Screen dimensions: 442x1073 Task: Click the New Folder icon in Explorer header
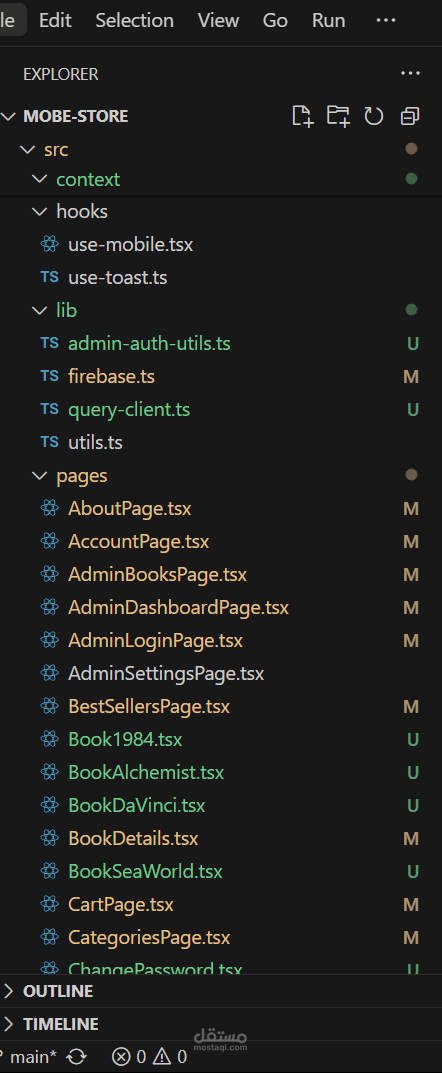(x=338, y=116)
